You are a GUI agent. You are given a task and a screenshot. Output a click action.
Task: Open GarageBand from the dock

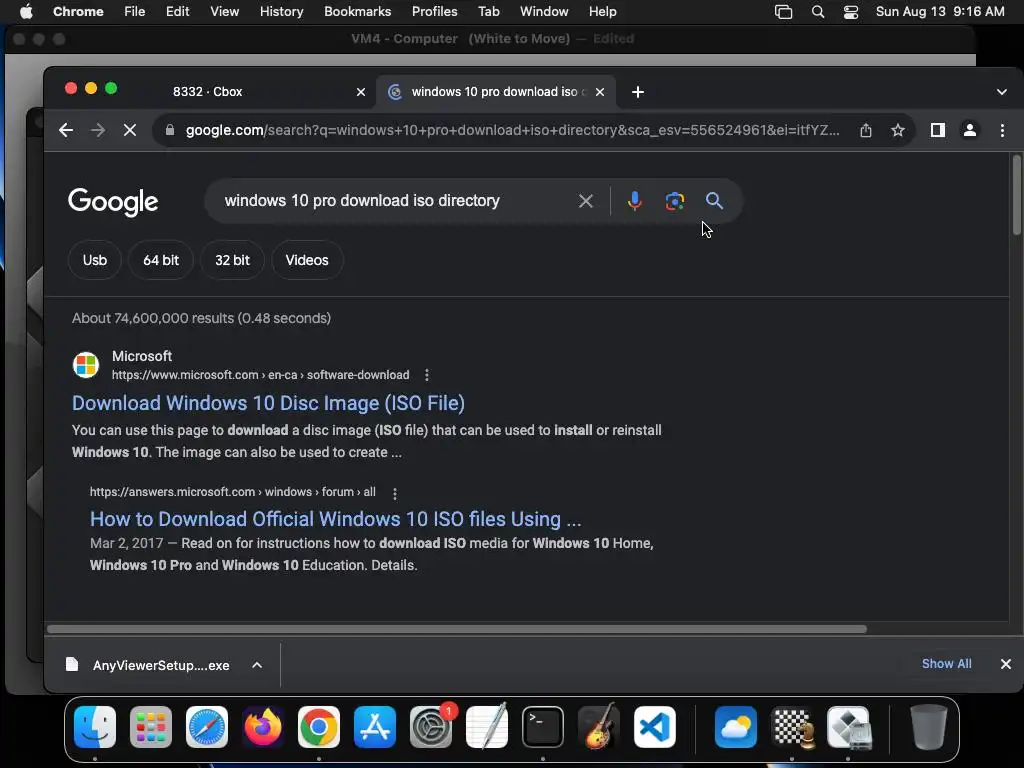(x=599, y=727)
